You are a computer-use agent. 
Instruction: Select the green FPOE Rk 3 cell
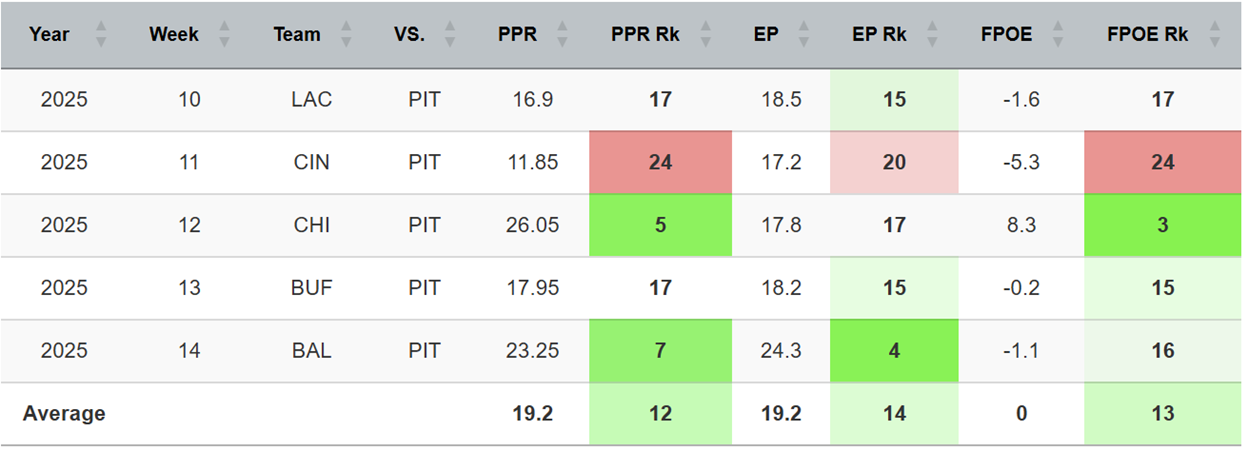(1162, 225)
